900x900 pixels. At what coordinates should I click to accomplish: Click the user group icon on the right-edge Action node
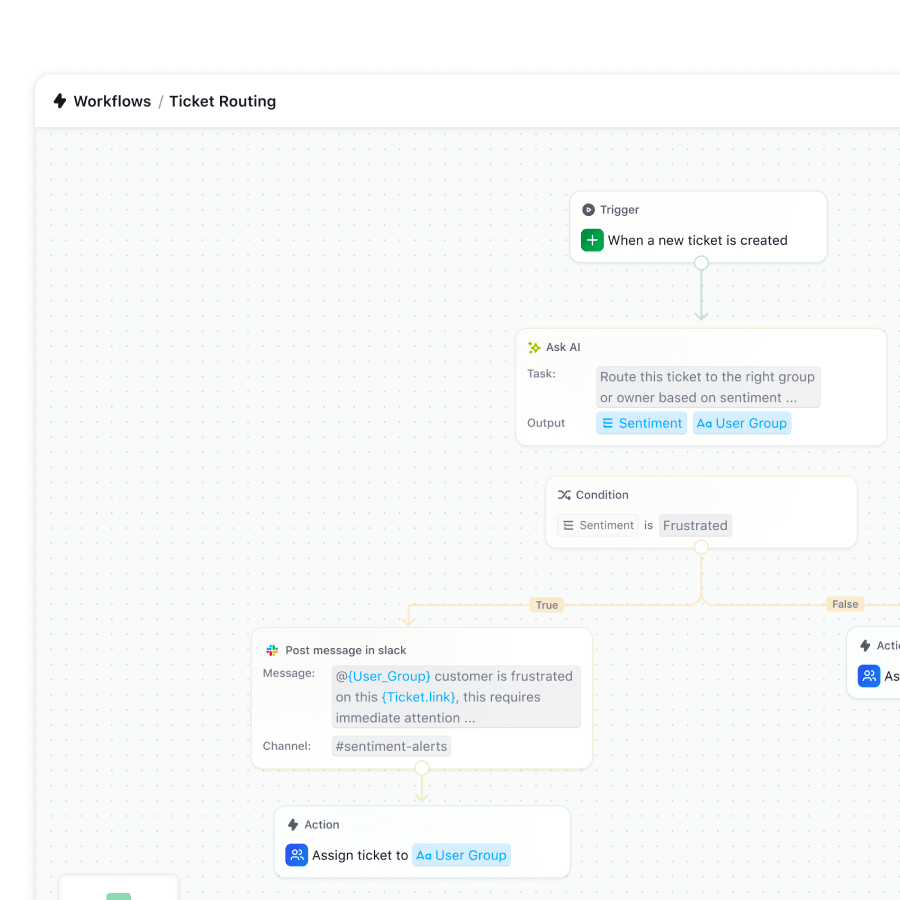869,676
